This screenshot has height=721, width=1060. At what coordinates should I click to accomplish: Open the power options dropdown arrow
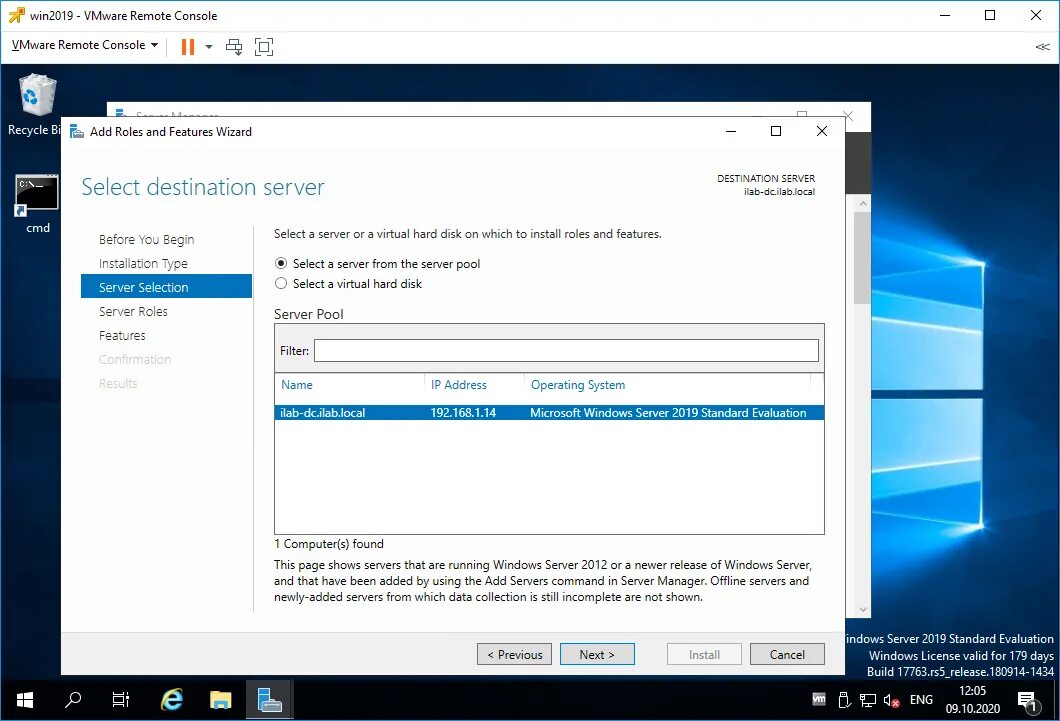click(x=209, y=47)
